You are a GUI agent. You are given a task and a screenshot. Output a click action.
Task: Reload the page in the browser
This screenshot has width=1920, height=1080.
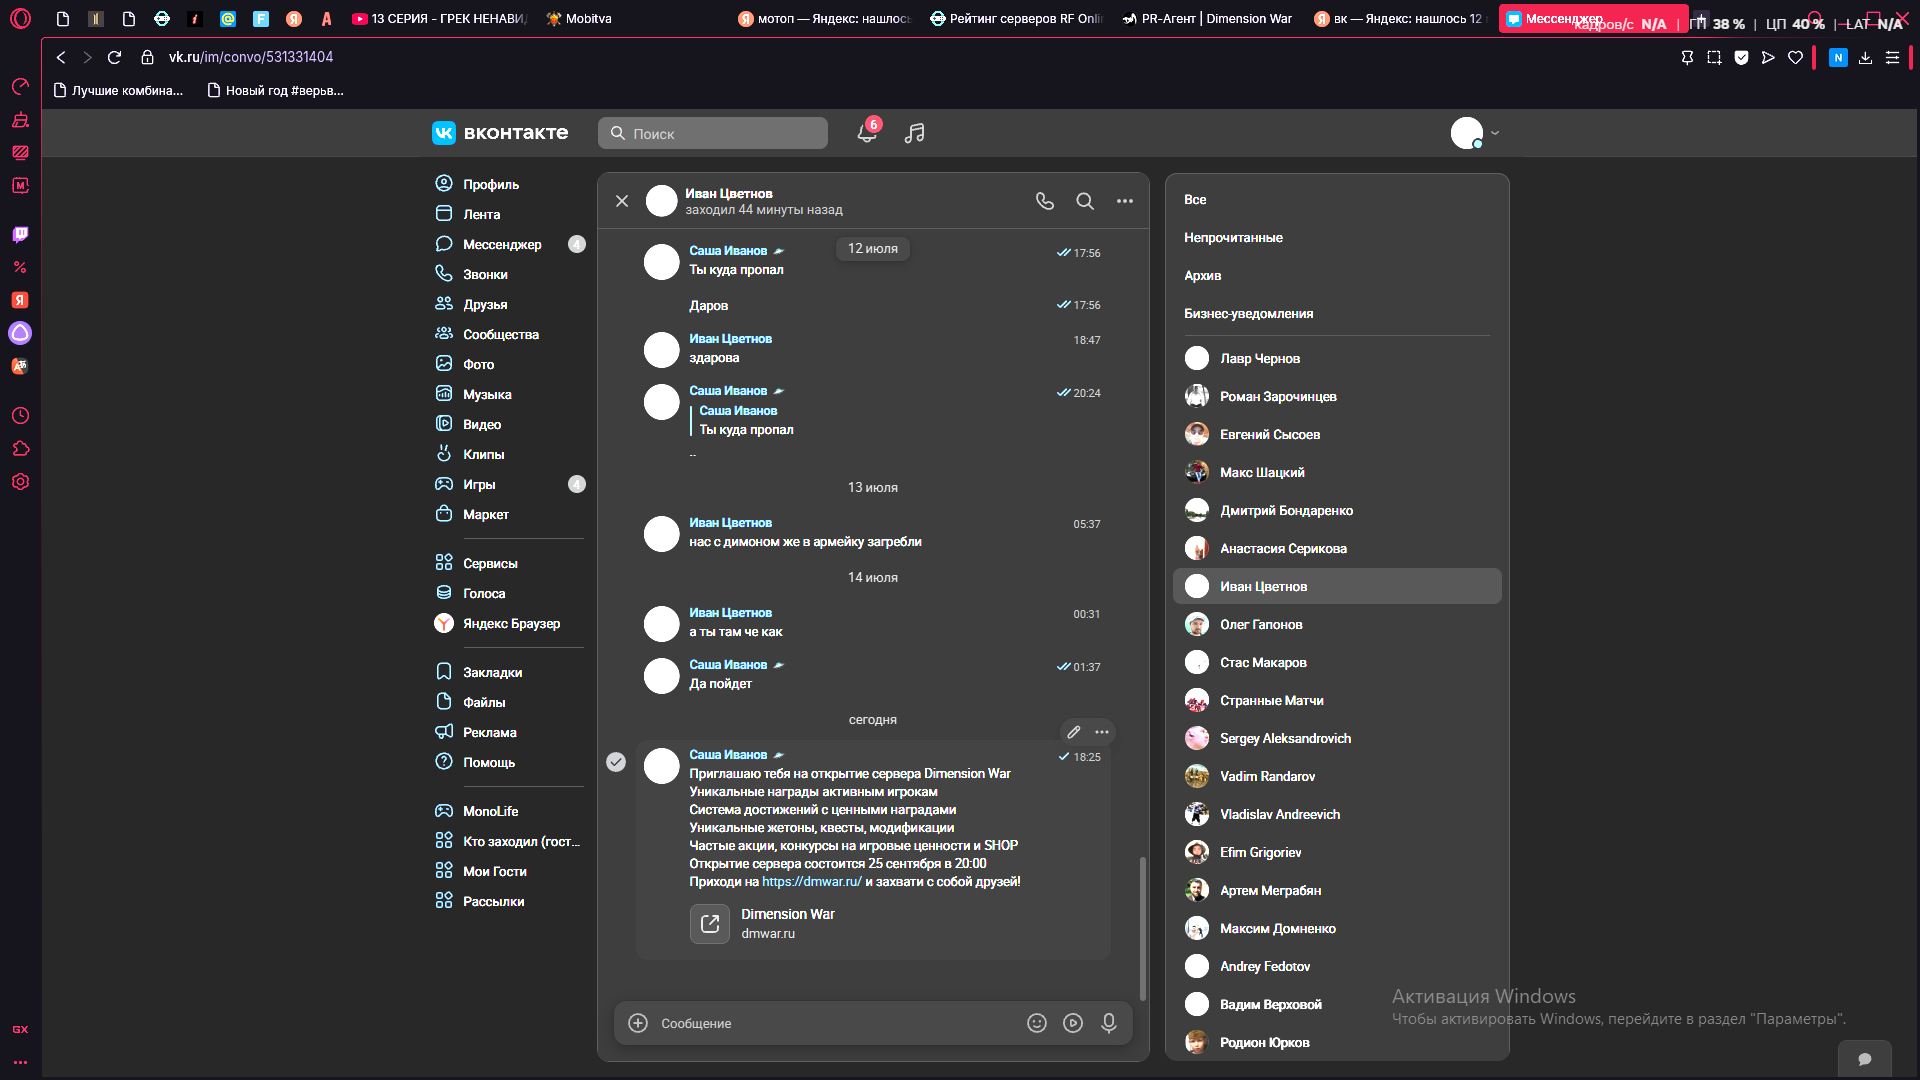pyautogui.click(x=115, y=57)
